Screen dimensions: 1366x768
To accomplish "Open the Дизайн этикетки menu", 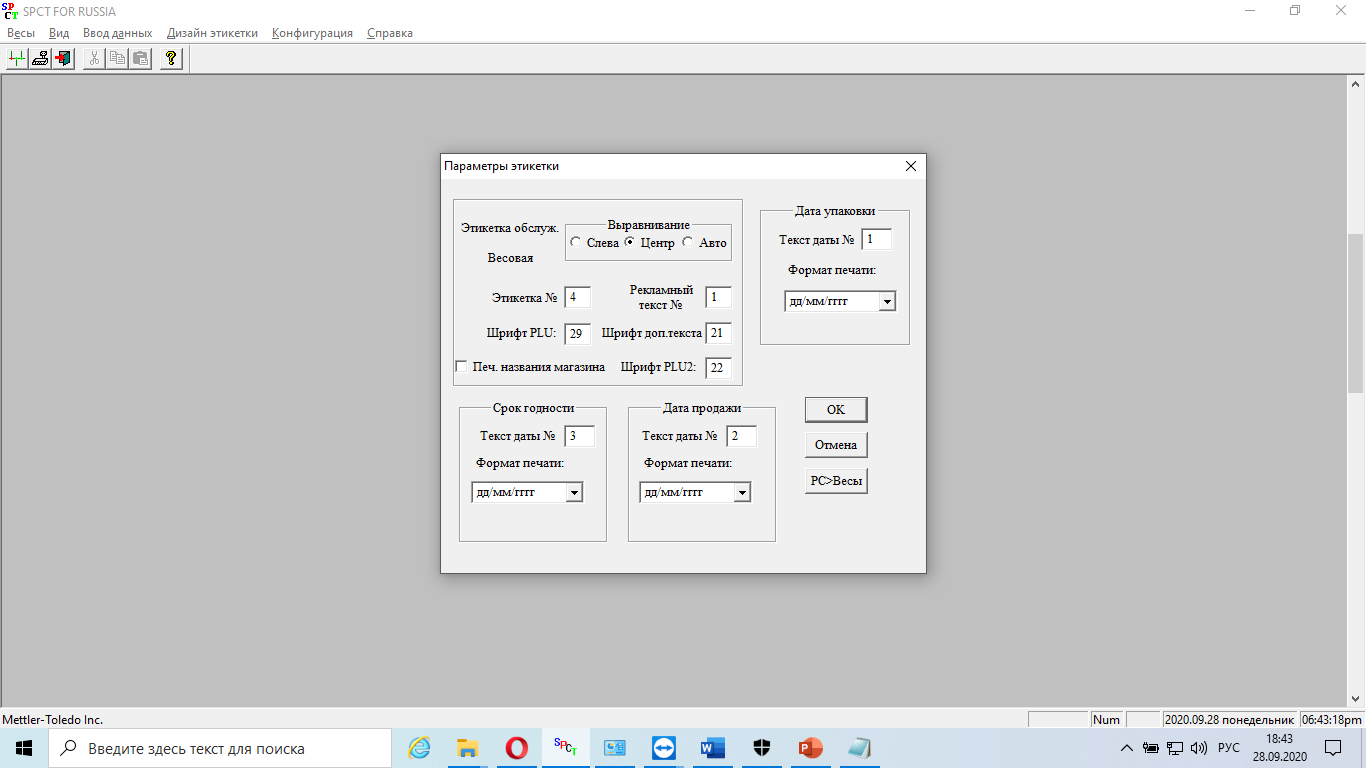I will [212, 33].
